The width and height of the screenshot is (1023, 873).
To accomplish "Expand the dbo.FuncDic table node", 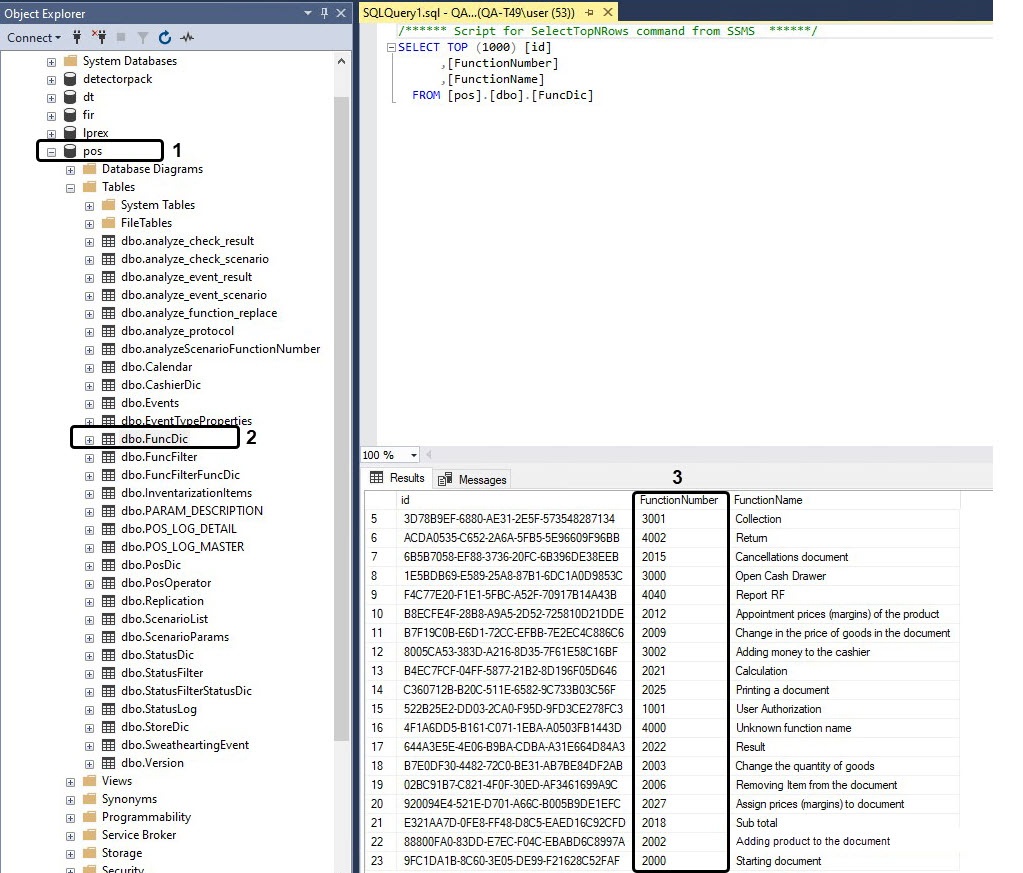I will pyautogui.click(x=90, y=439).
